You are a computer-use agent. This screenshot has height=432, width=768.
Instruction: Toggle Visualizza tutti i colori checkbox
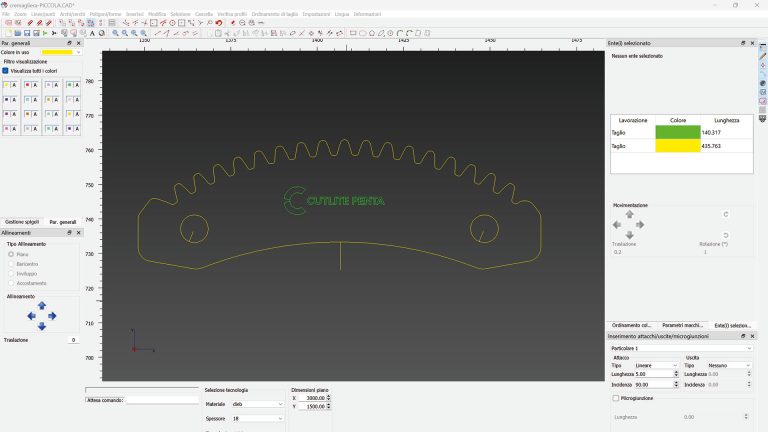tap(5, 71)
